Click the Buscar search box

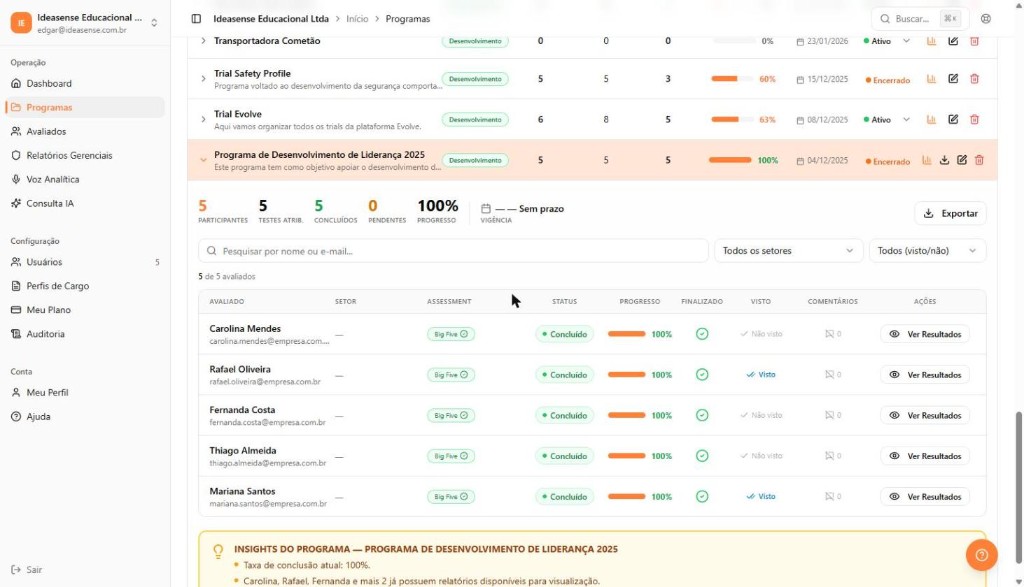920,19
